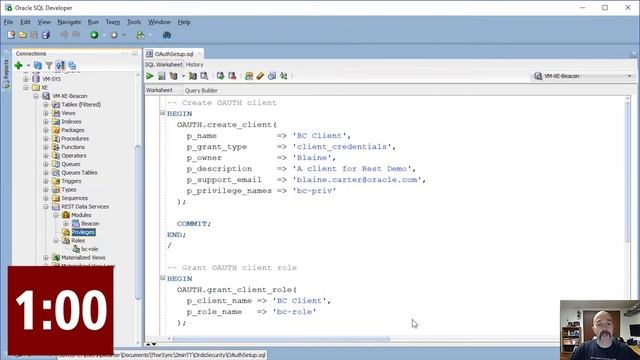640x360 pixels.
Task: Click the Autotrace icon
Action: click(193, 76)
